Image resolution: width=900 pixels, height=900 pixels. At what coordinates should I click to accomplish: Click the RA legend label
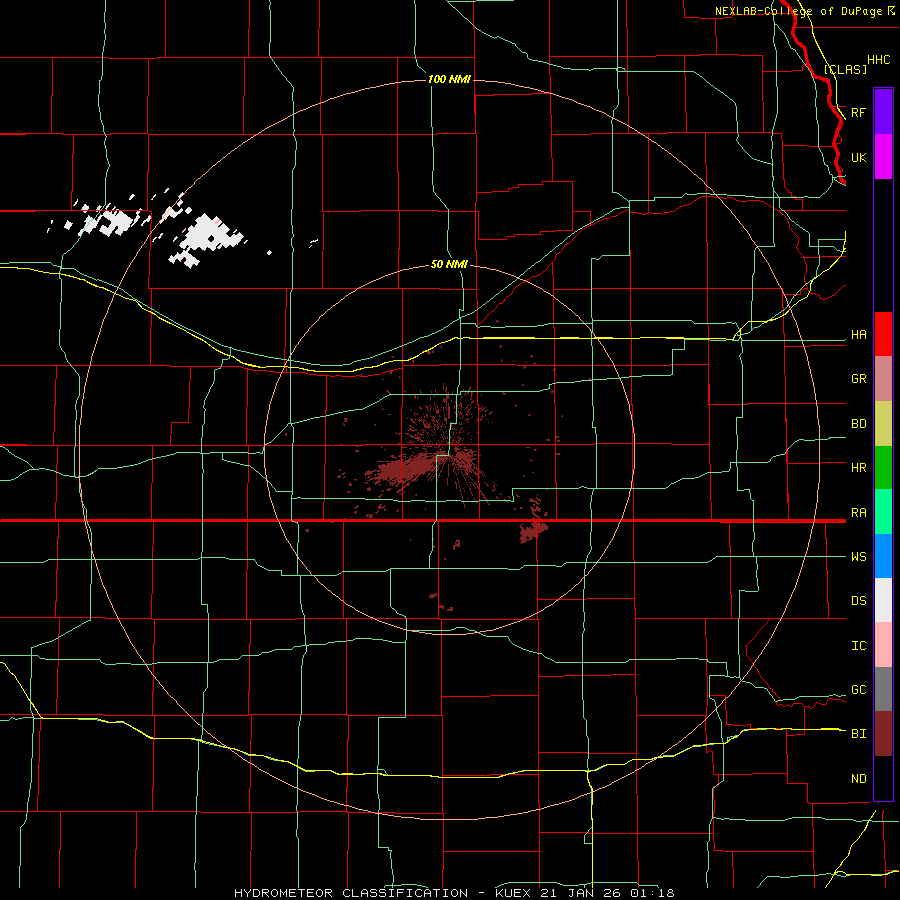click(858, 513)
